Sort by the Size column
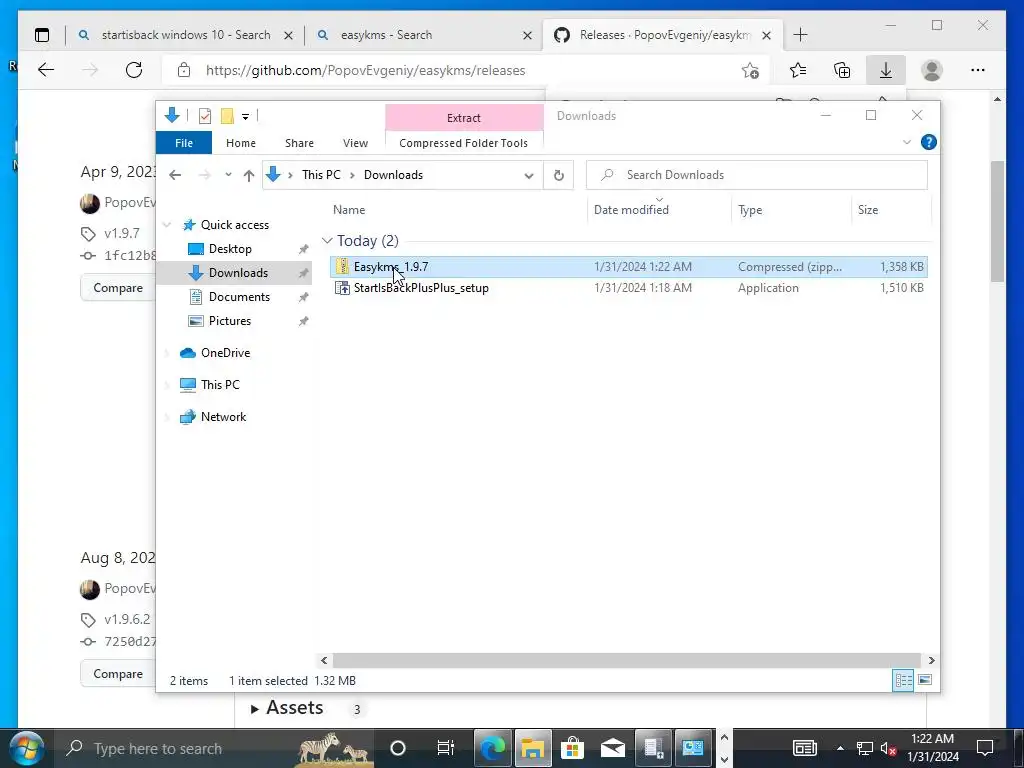The width and height of the screenshot is (1024, 768). pyautogui.click(x=868, y=210)
